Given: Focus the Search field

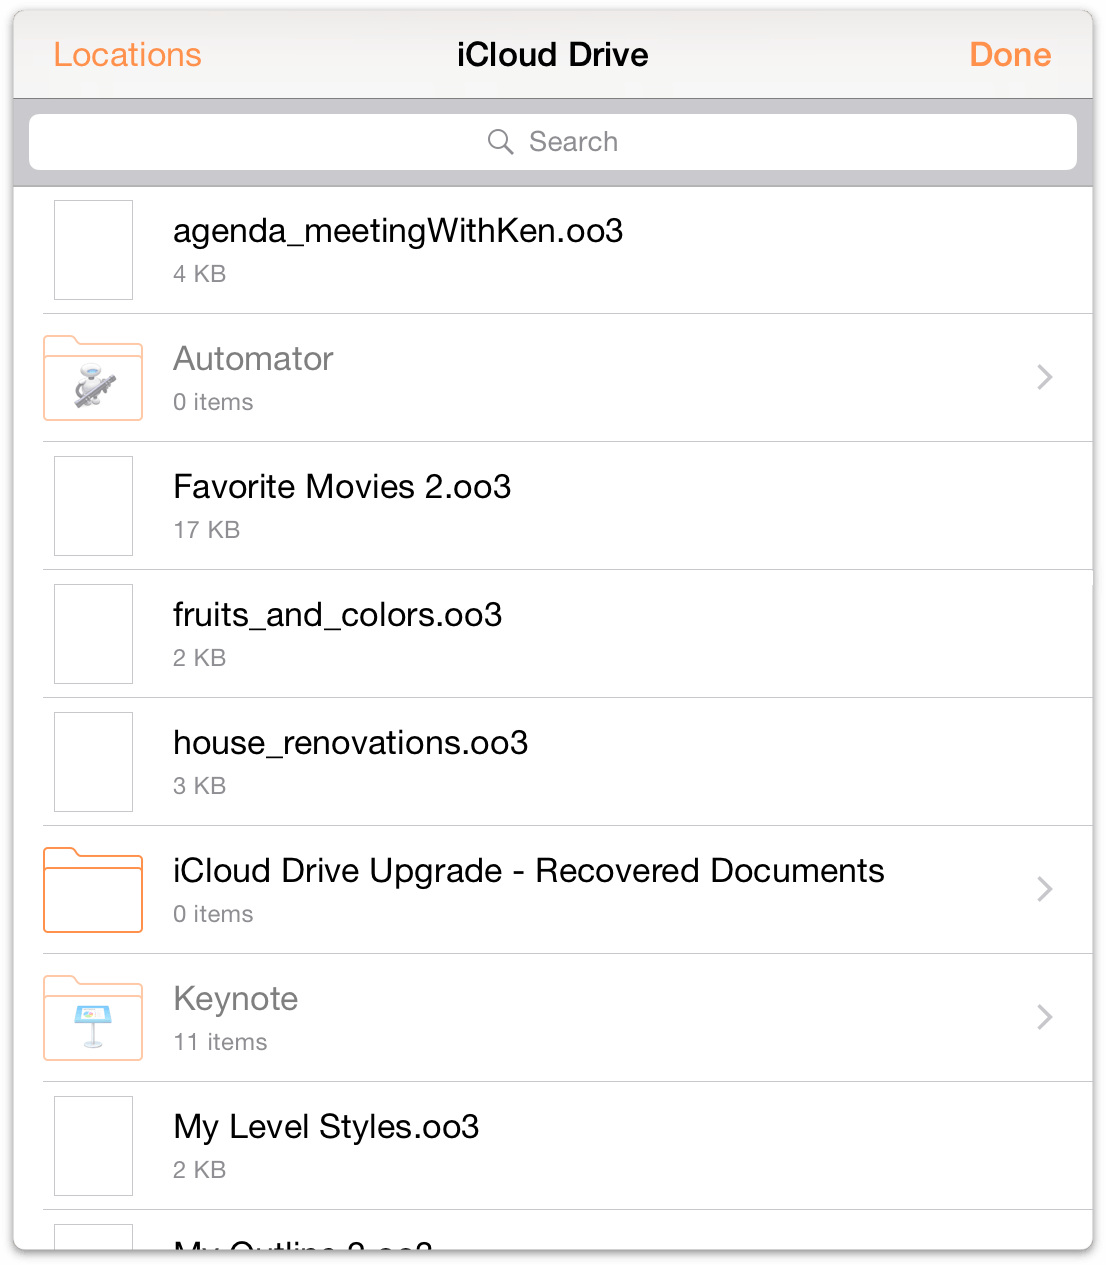Looking at the screenshot, I should pos(553,142).
